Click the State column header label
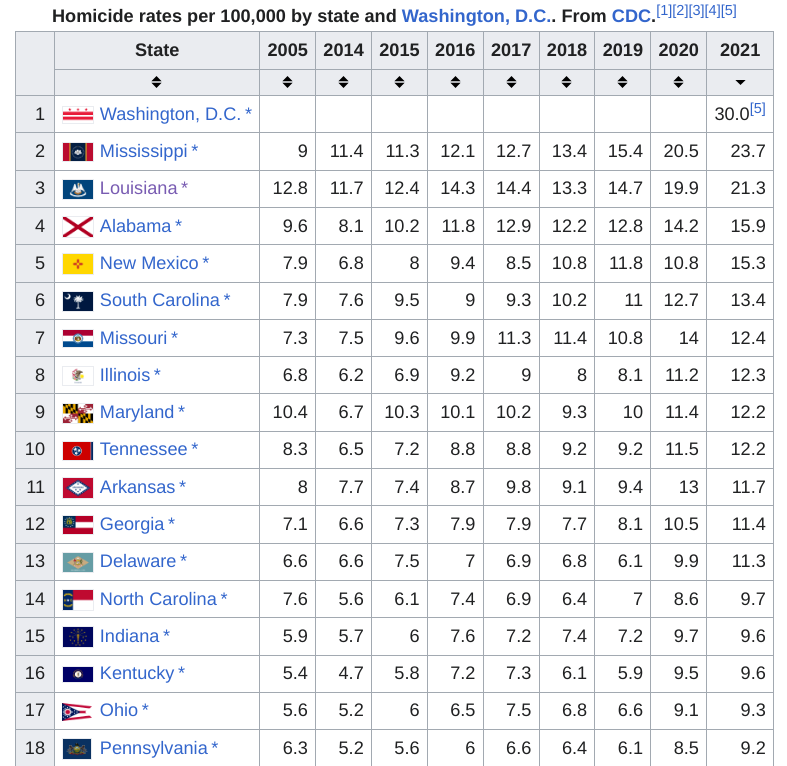The image size is (787, 766). [157, 50]
